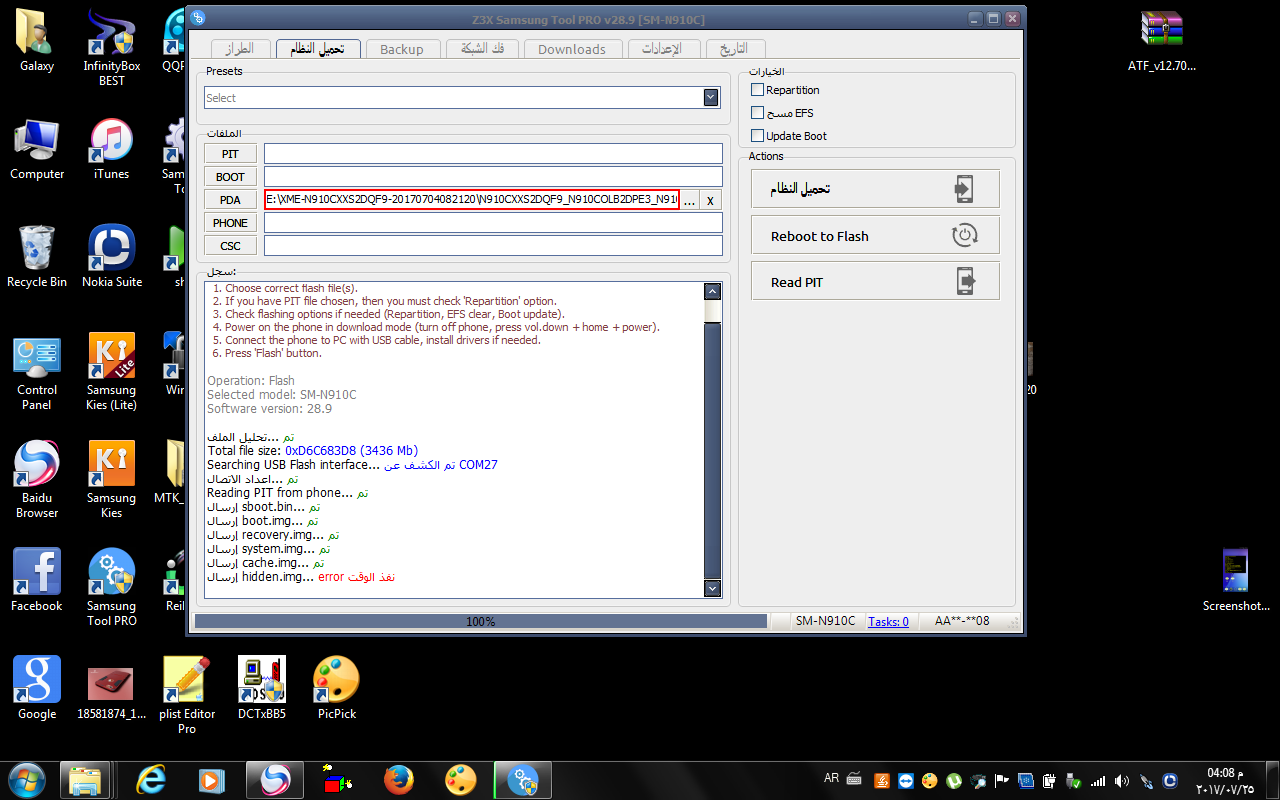Image resolution: width=1280 pixels, height=800 pixels.
Task: Open Firefox from the taskbar
Action: [399, 779]
